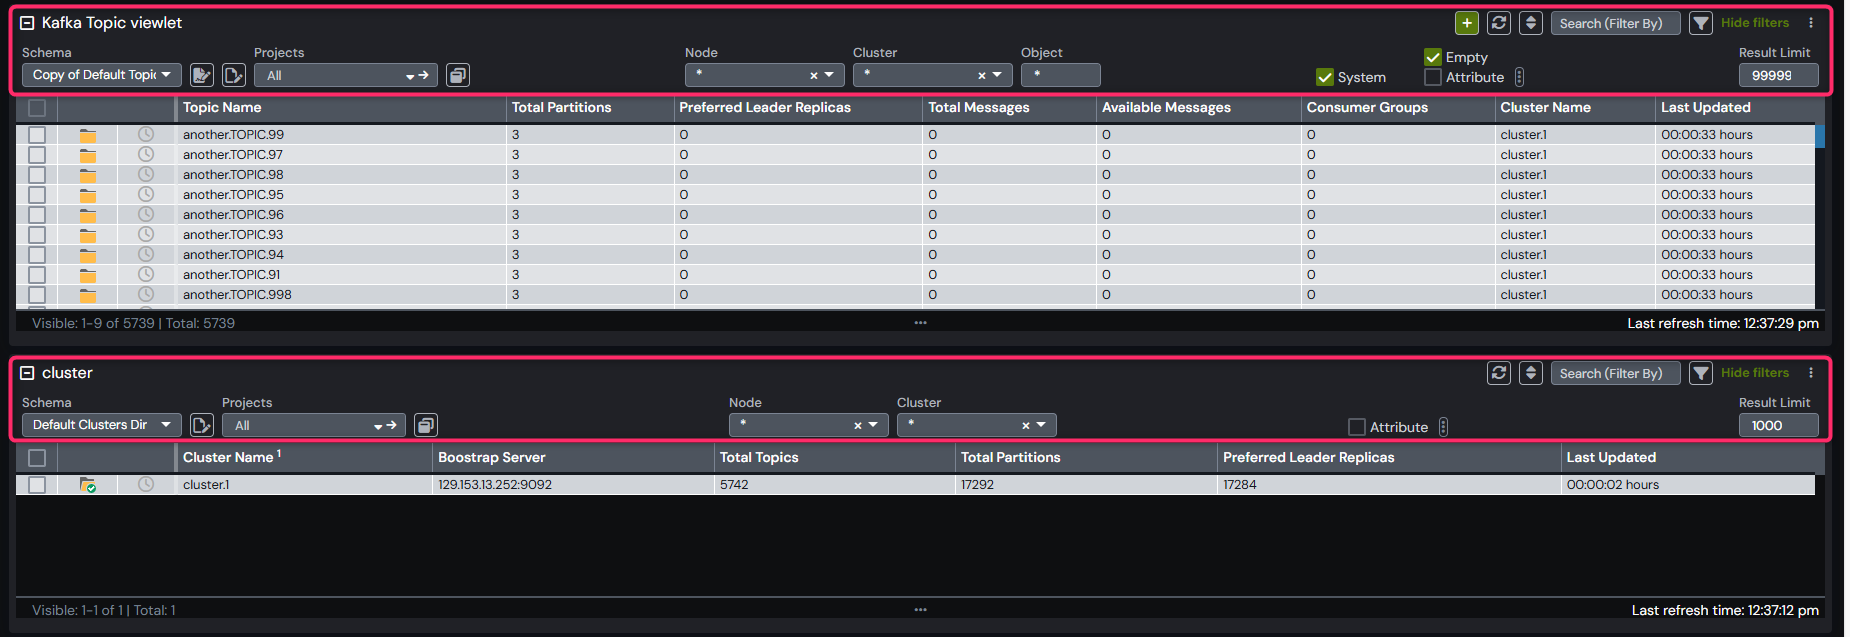The image size is (1850, 637).
Task: Click the funnel filter icon in Kafka Topic viewlet
Action: [x=1700, y=23]
